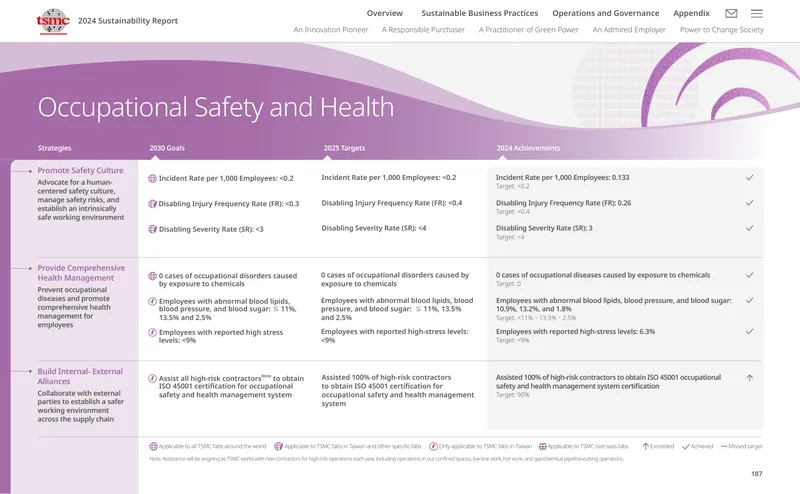The height and width of the screenshot is (494, 800).
Task: Click the Achieved checkmark legend icon
Action: pyautogui.click(x=686, y=447)
